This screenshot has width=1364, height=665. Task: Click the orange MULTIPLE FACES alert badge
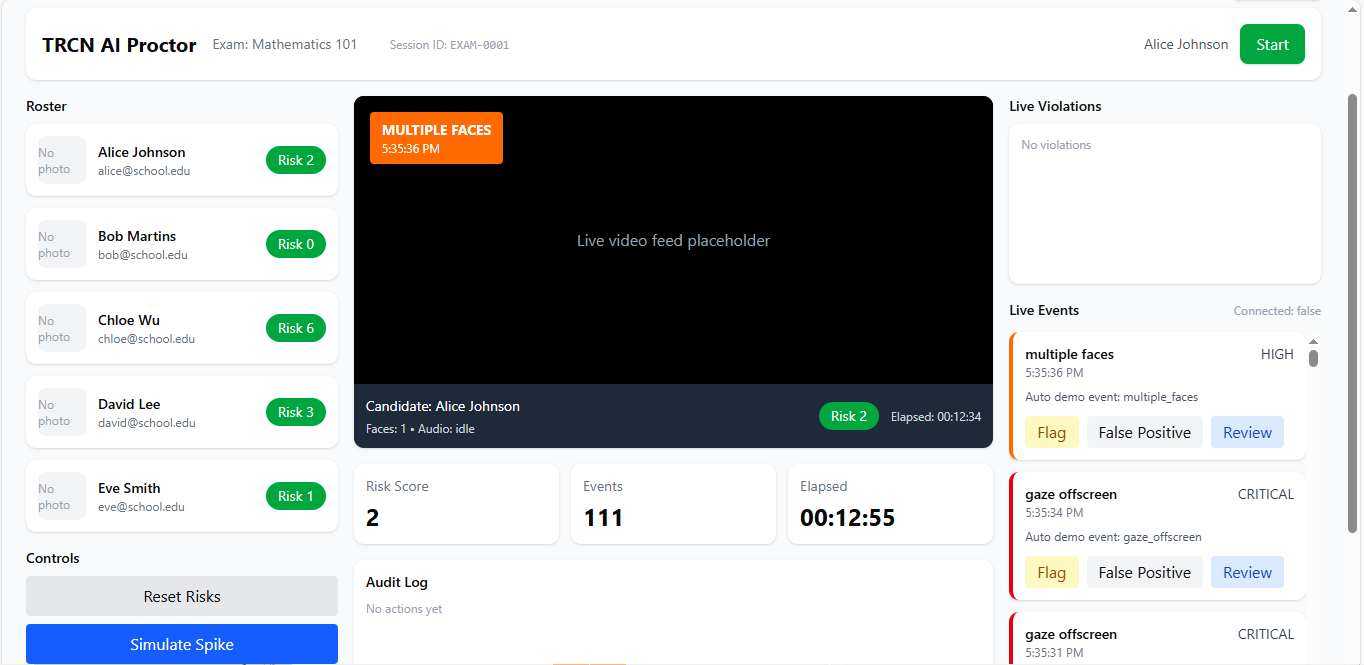click(436, 138)
